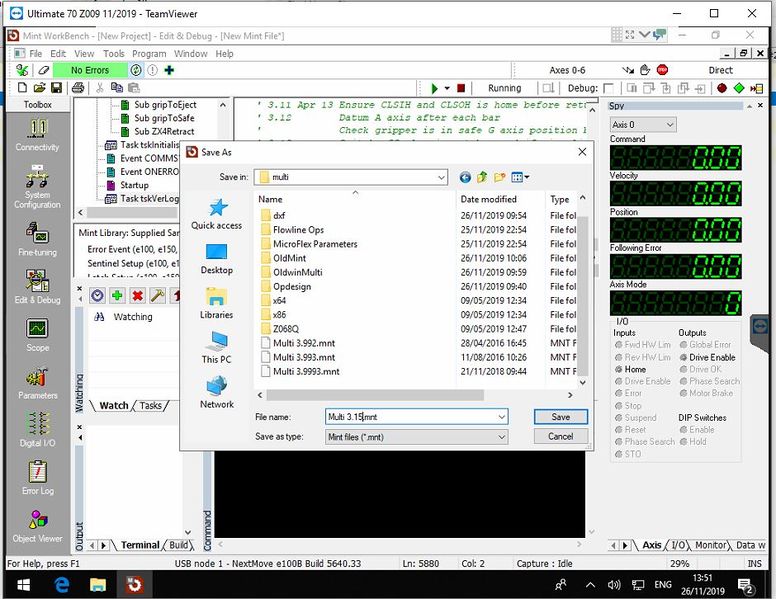Click horizontal scrollbar in file list
This screenshot has height=599, width=776.
(x=375, y=395)
